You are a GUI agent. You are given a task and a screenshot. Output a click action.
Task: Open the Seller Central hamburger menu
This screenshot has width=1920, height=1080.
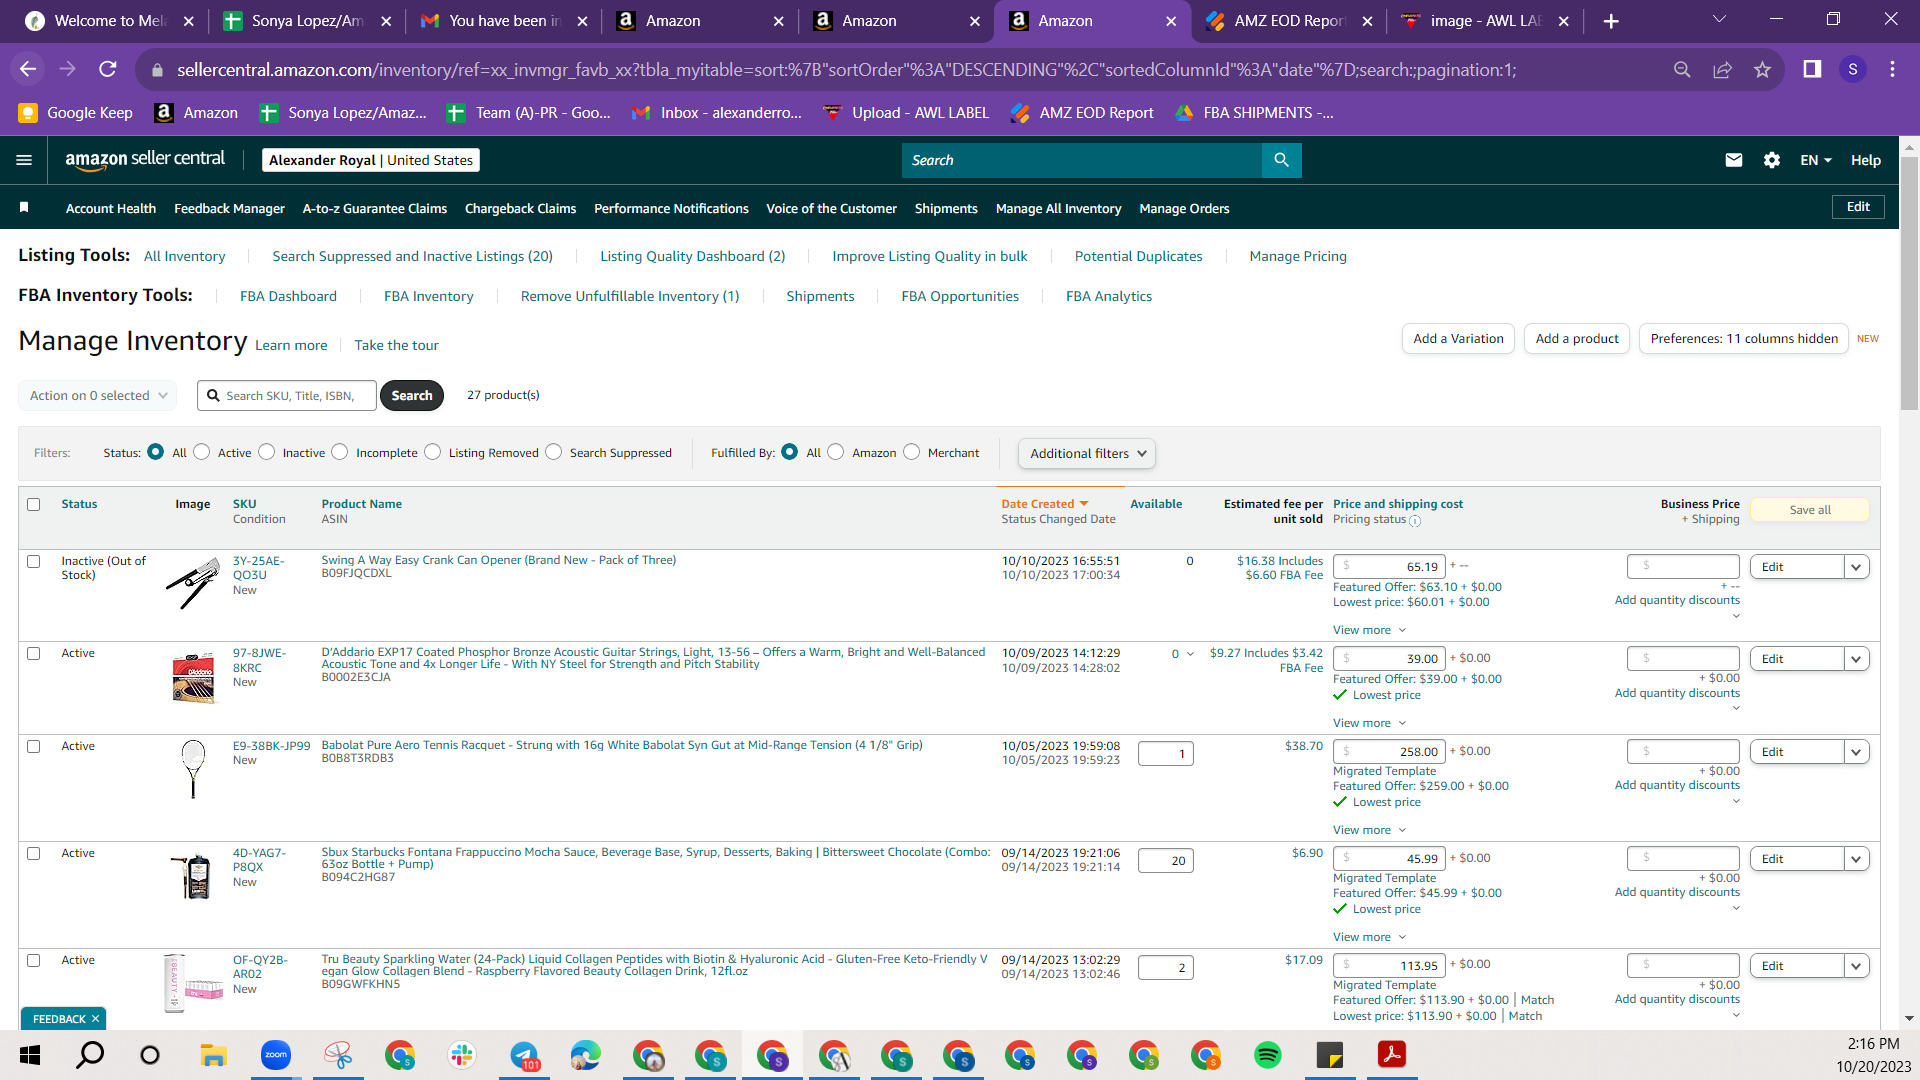pos(24,160)
